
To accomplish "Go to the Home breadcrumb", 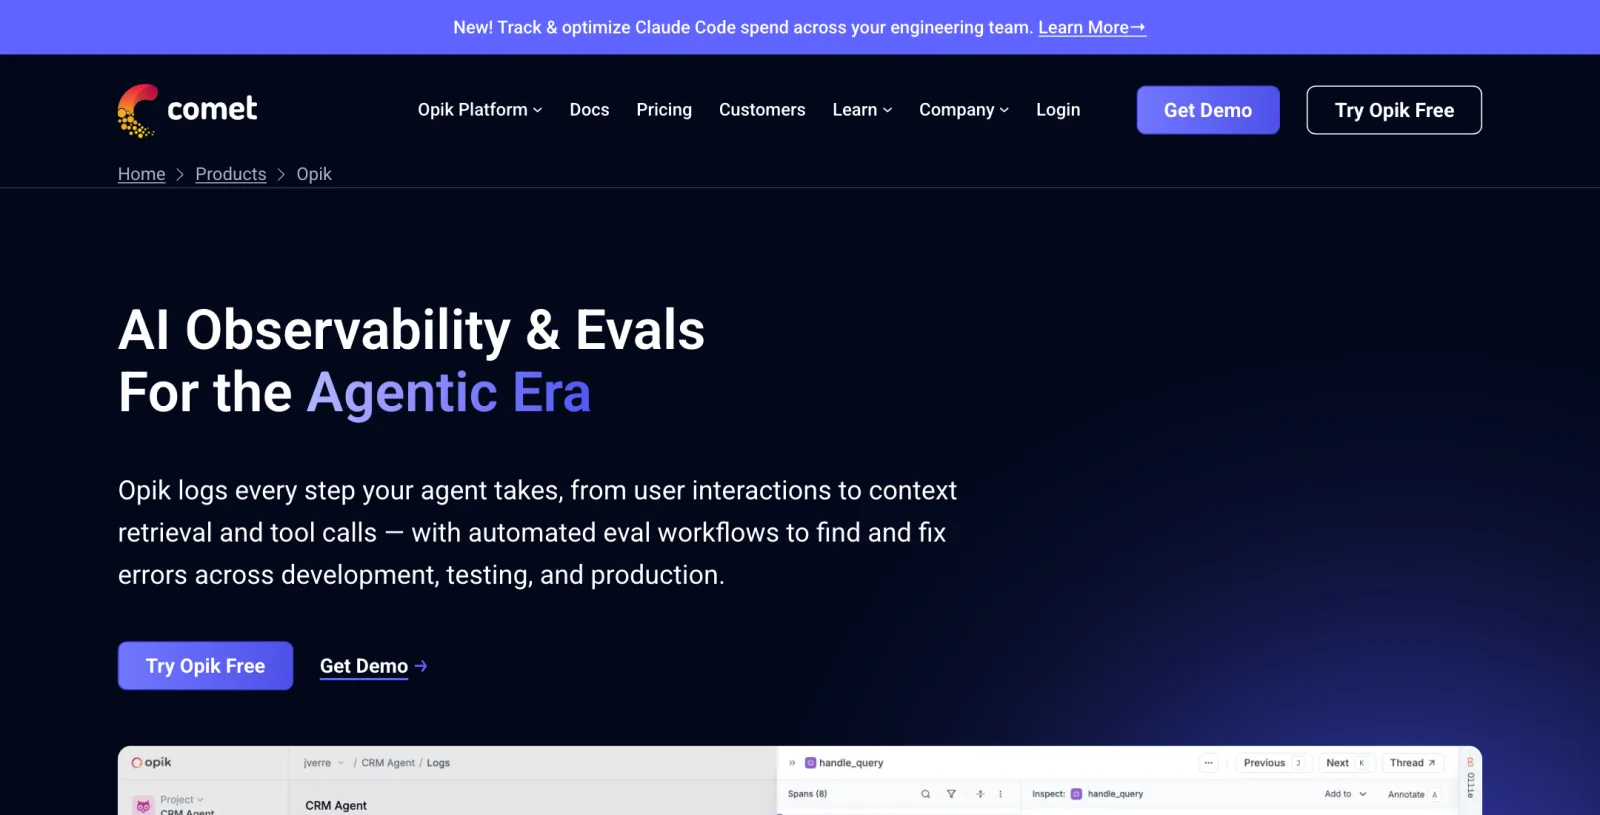I will click(142, 174).
